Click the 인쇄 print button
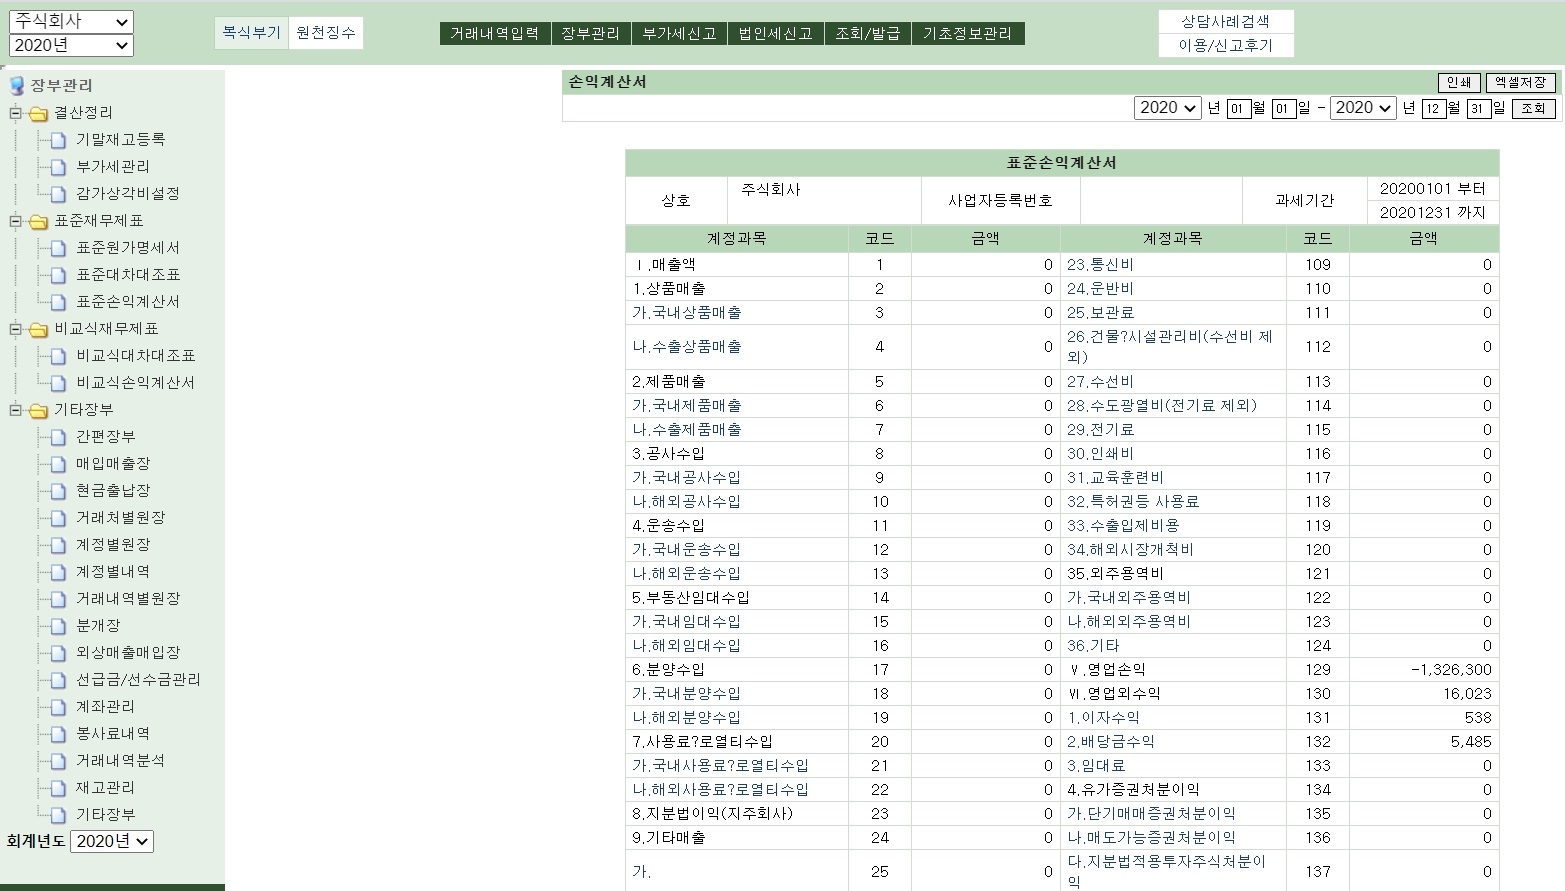 [x=1459, y=82]
